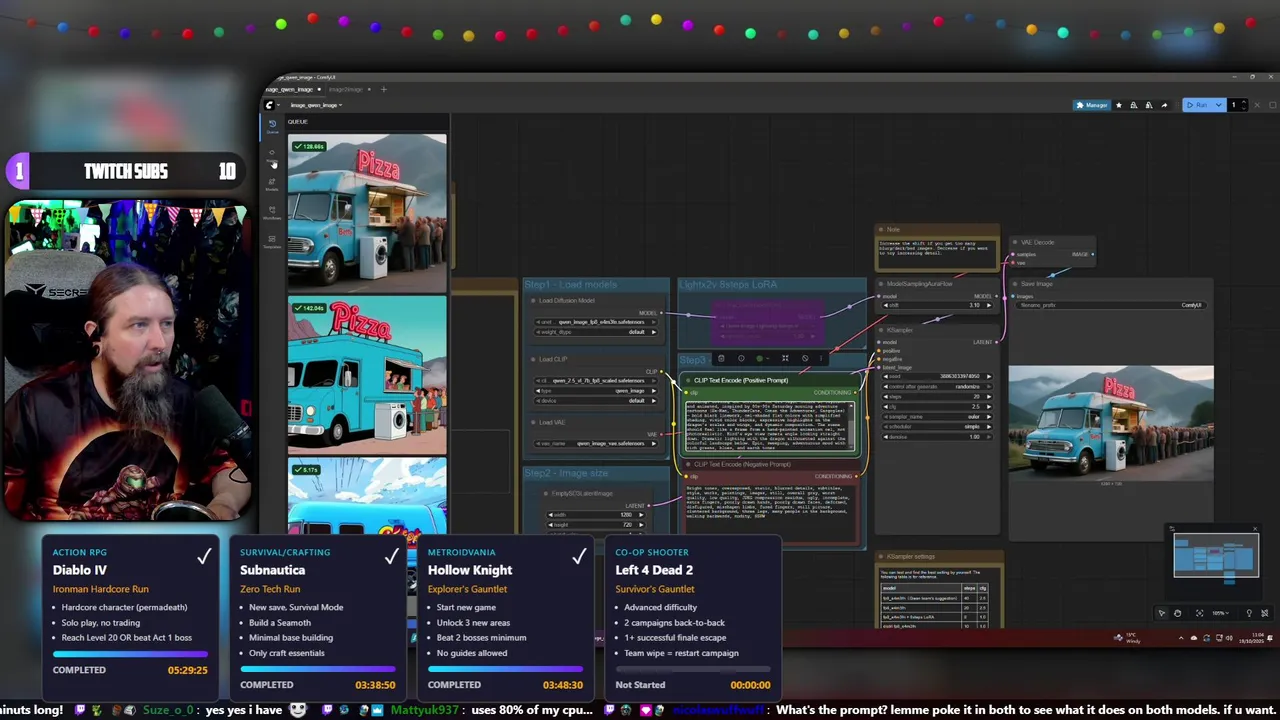Edit the cfg value in KSampler
1280x720 pixels.
[937, 406]
